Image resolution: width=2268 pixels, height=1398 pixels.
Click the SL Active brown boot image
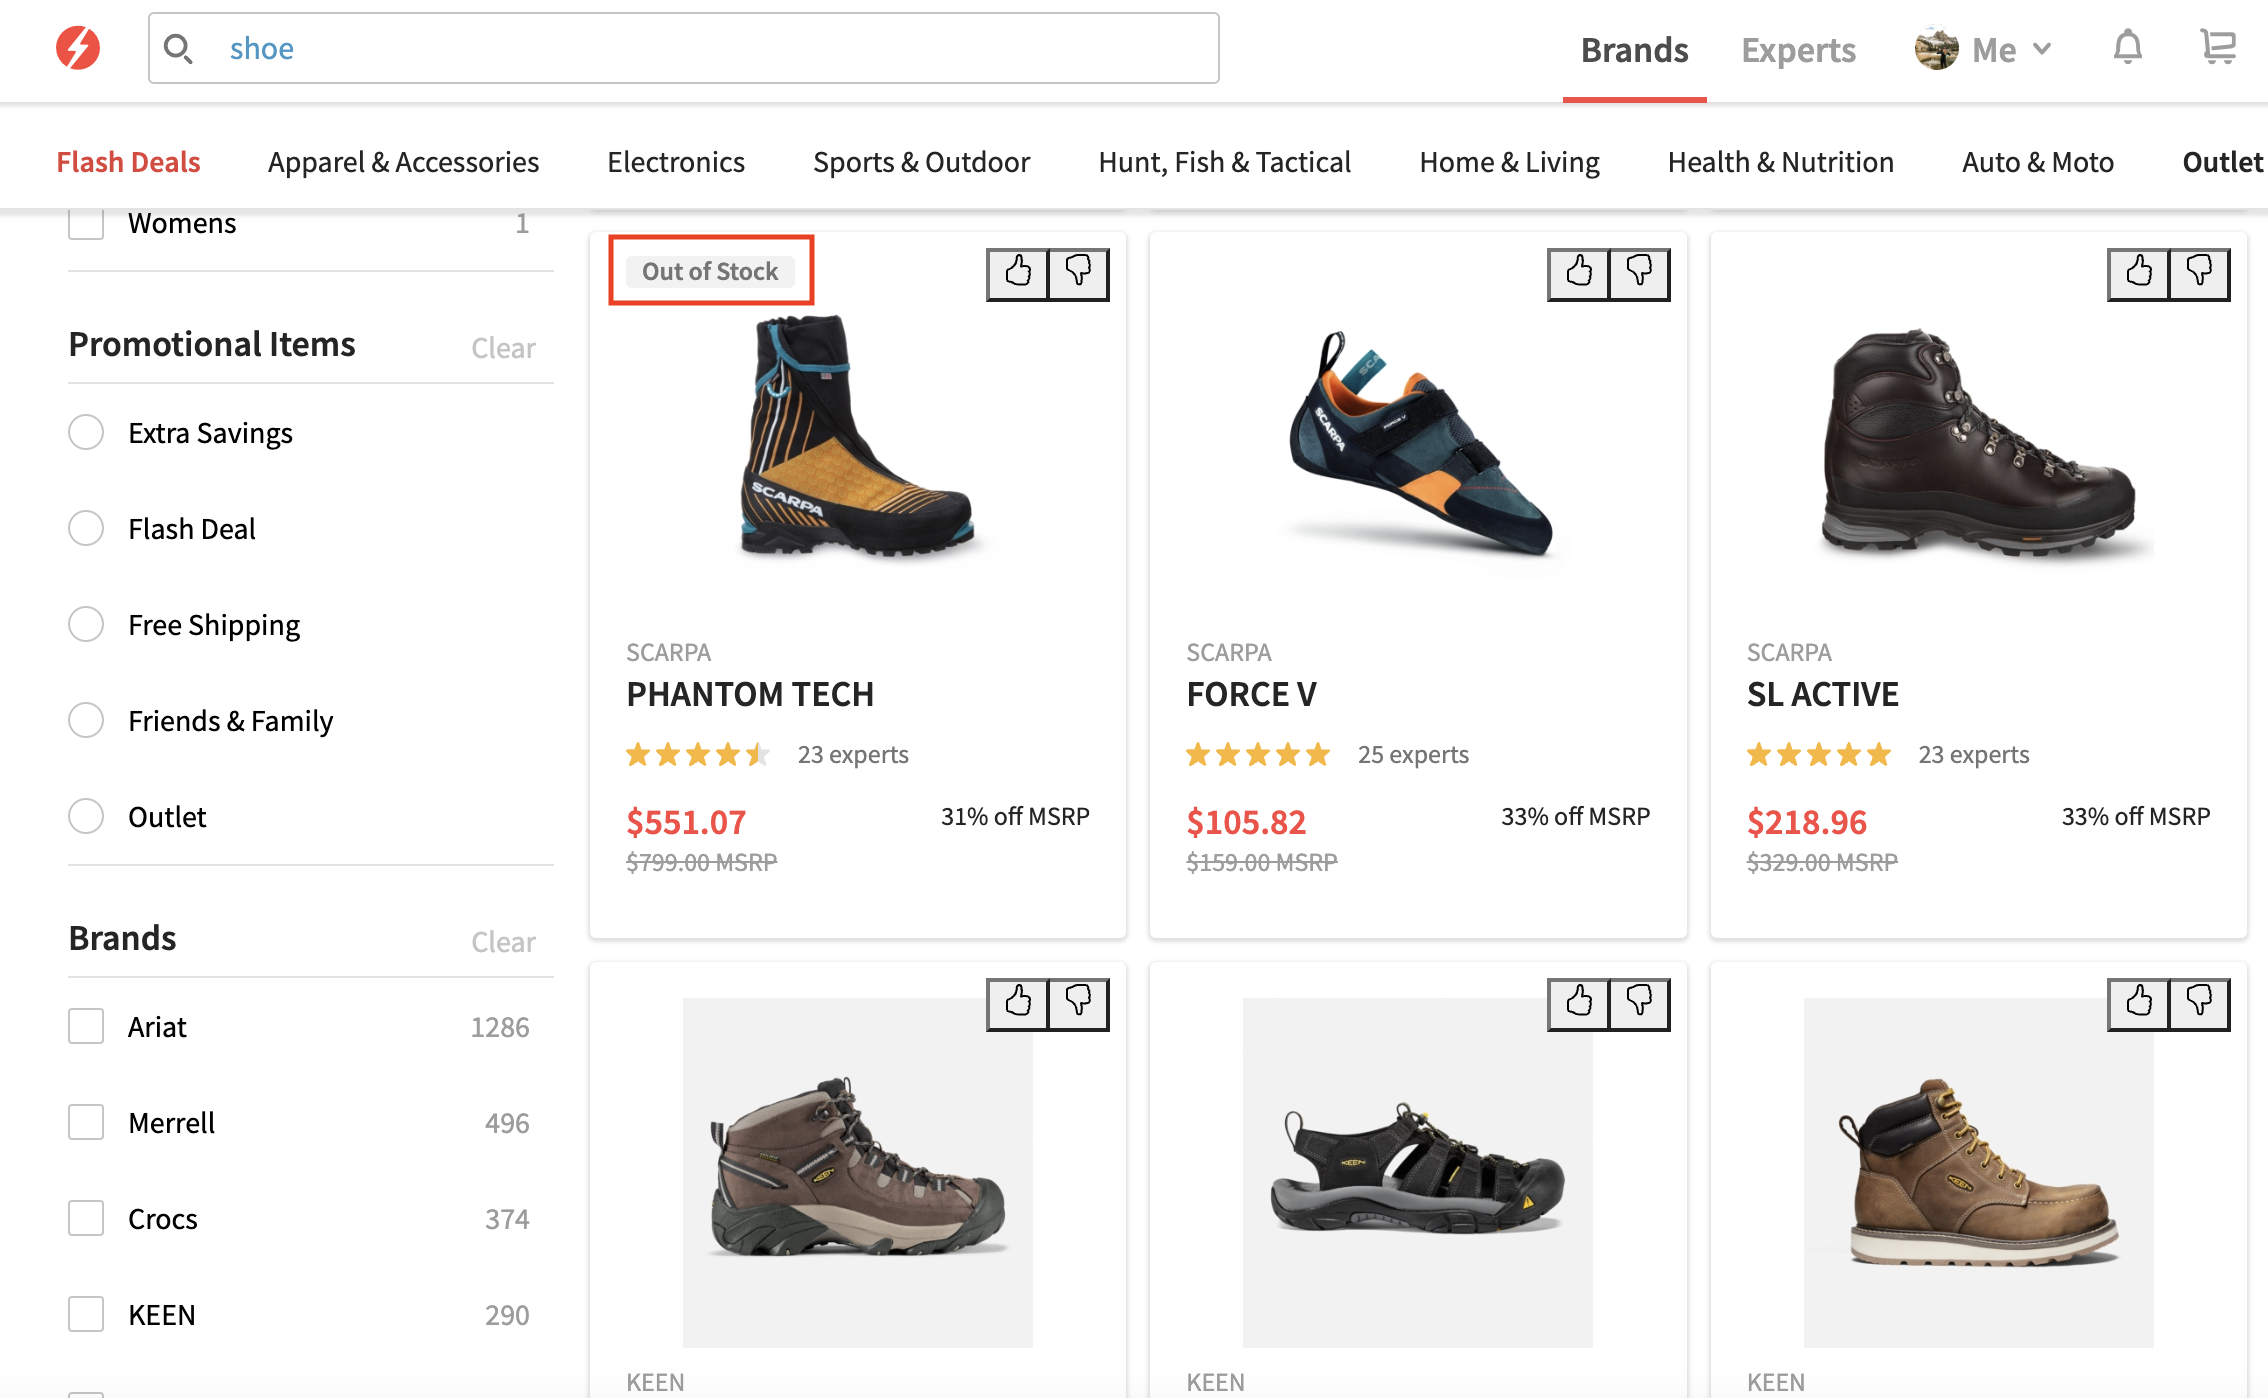coord(1978,442)
